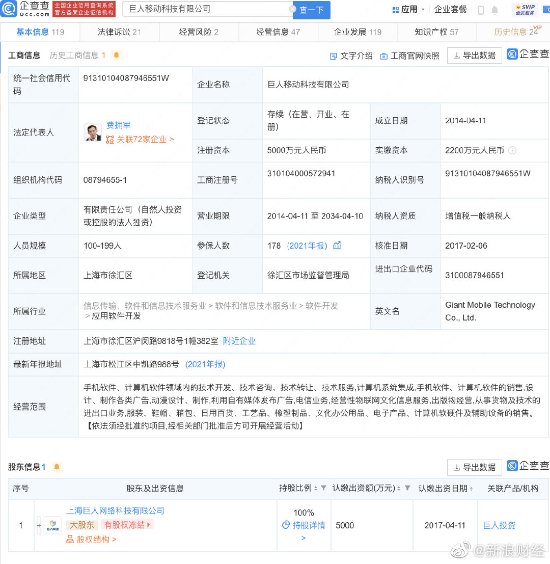This screenshot has width=550, height=564.
Task: Click 徐汇区市场监督管理局 registration authority
Action: [x=308, y=276]
